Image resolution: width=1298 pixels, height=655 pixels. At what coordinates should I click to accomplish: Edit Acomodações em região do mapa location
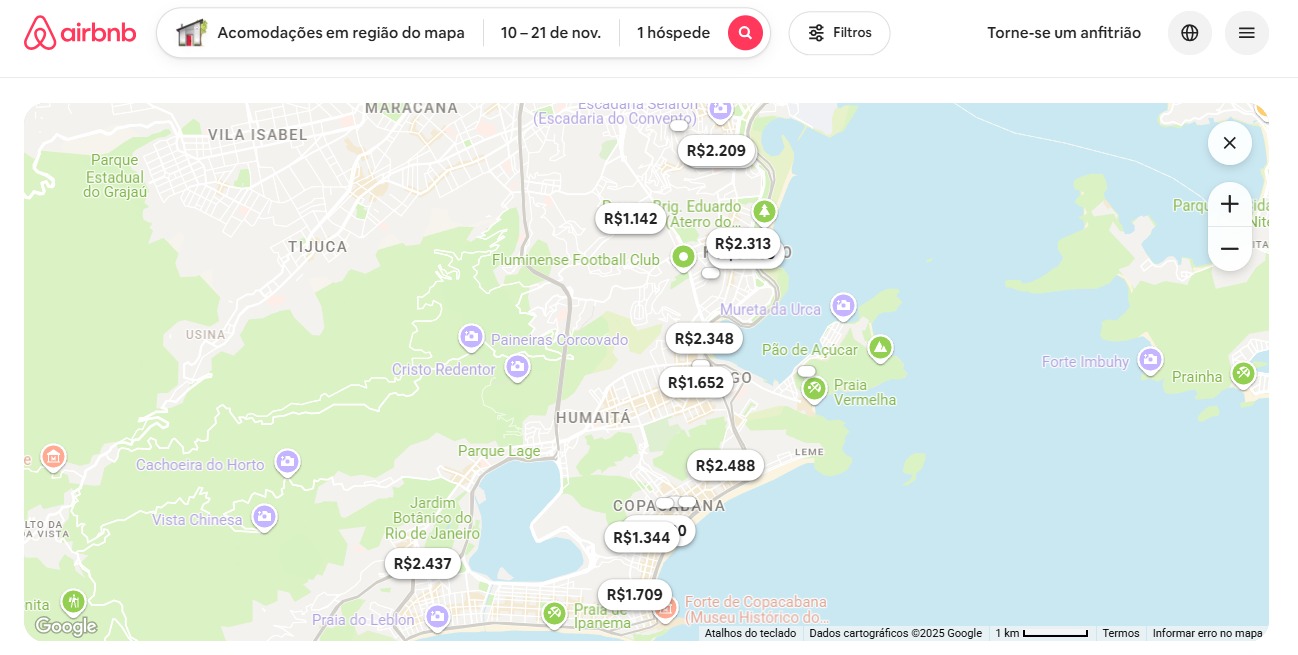(x=340, y=33)
